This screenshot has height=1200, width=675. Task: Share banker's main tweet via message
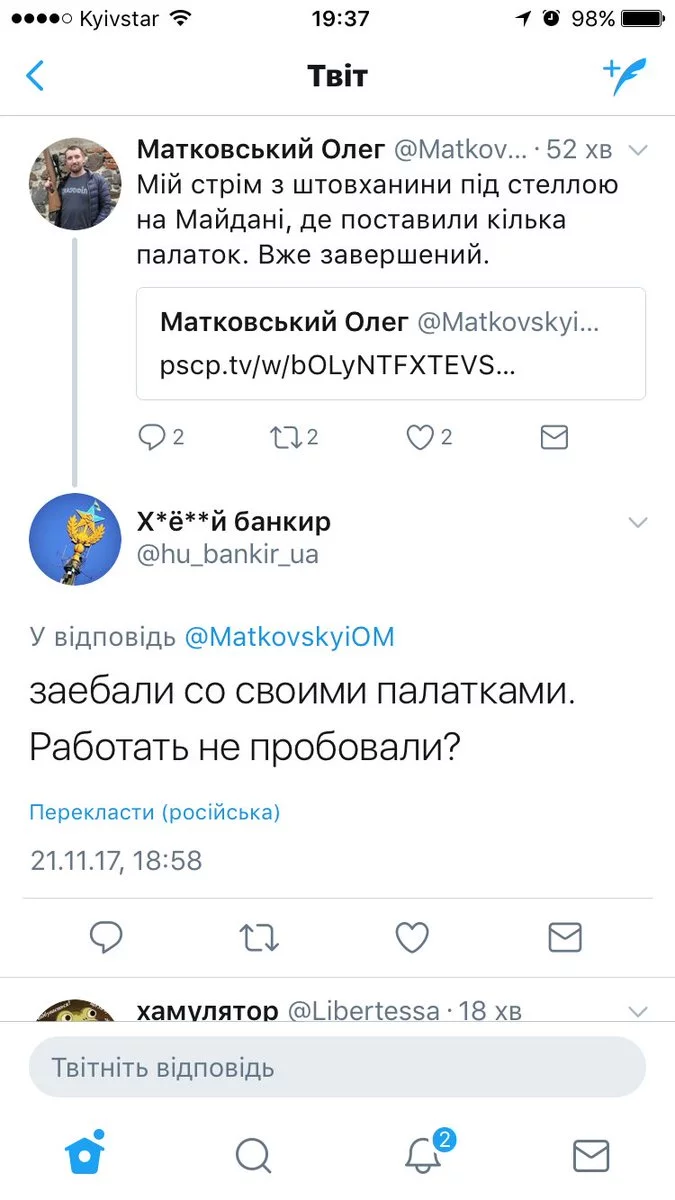pos(565,937)
